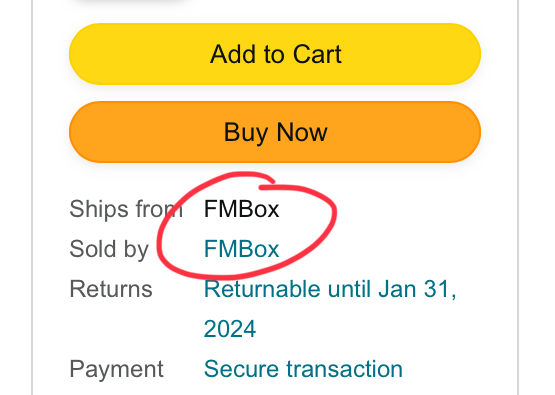Screen dimensions: 555x395
Task: Click the word Buy in the orange button
Action: point(246,133)
